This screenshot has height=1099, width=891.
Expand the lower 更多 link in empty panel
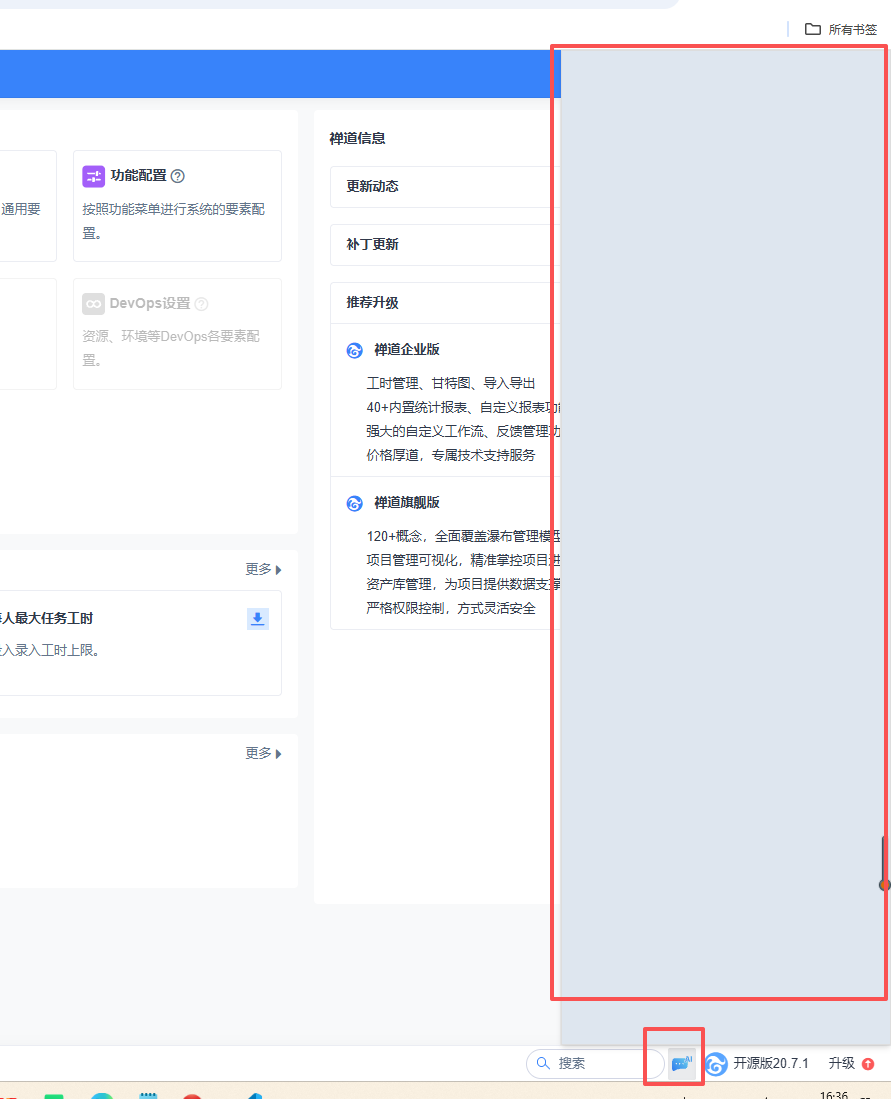click(x=263, y=753)
